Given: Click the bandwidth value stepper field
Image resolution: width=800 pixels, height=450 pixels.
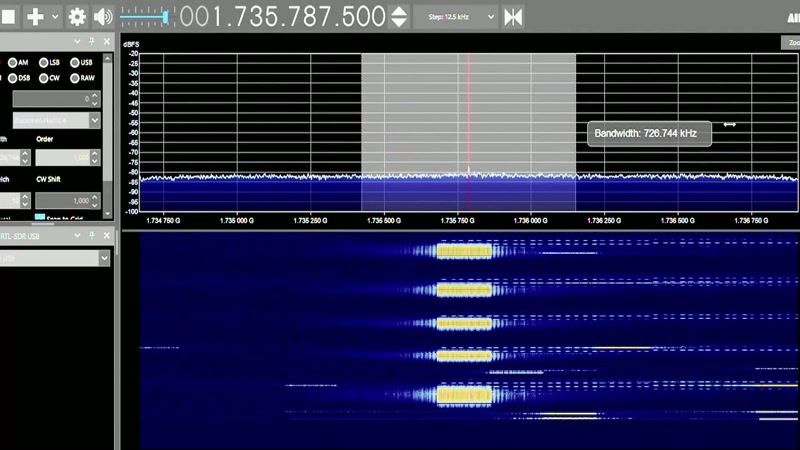Looking at the screenshot, I should (15, 158).
